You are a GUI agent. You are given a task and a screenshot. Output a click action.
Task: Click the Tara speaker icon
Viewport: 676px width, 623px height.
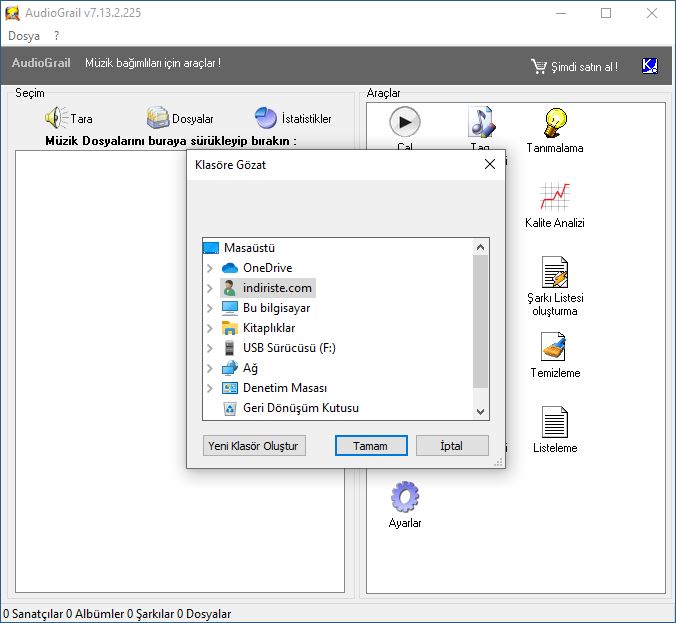[x=56, y=117]
